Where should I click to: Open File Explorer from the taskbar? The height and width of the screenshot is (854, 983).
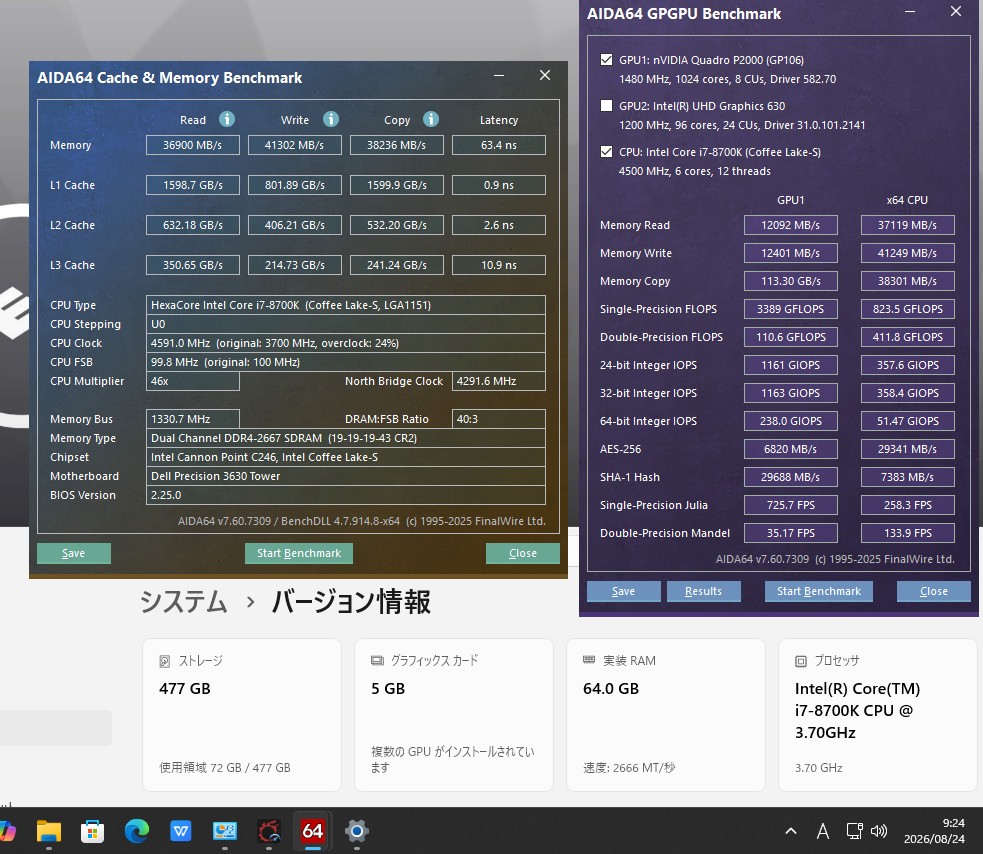click(49, 831)
